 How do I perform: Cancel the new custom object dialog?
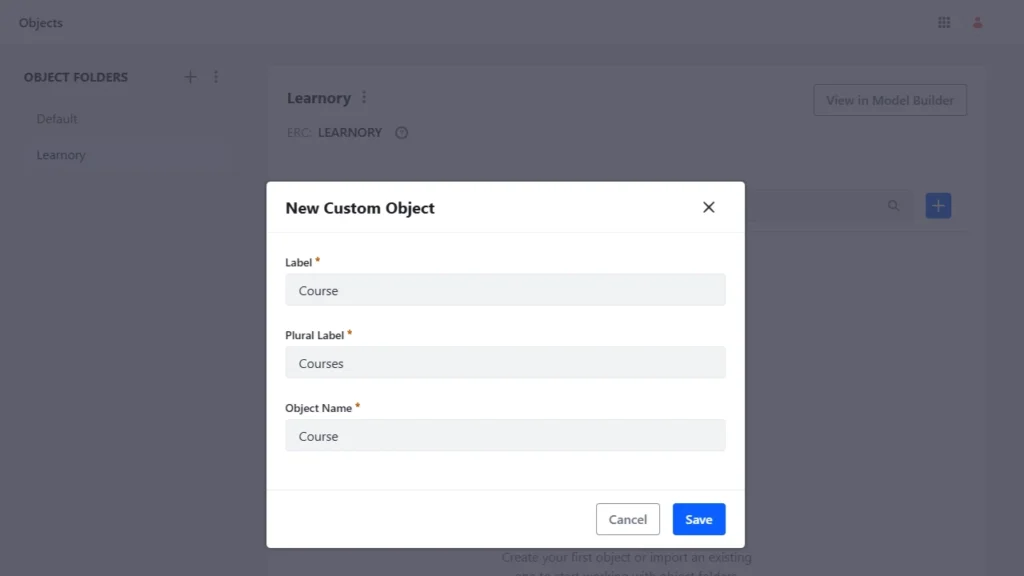(628, 519)
